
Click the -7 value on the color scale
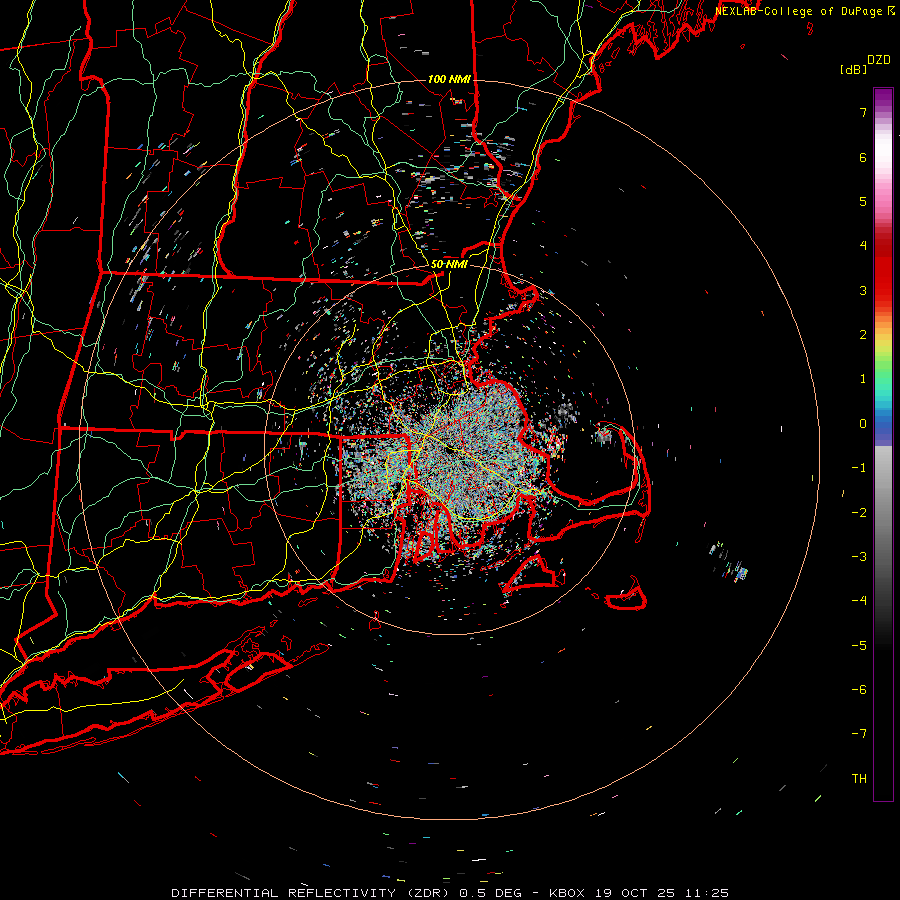[859, 734]
